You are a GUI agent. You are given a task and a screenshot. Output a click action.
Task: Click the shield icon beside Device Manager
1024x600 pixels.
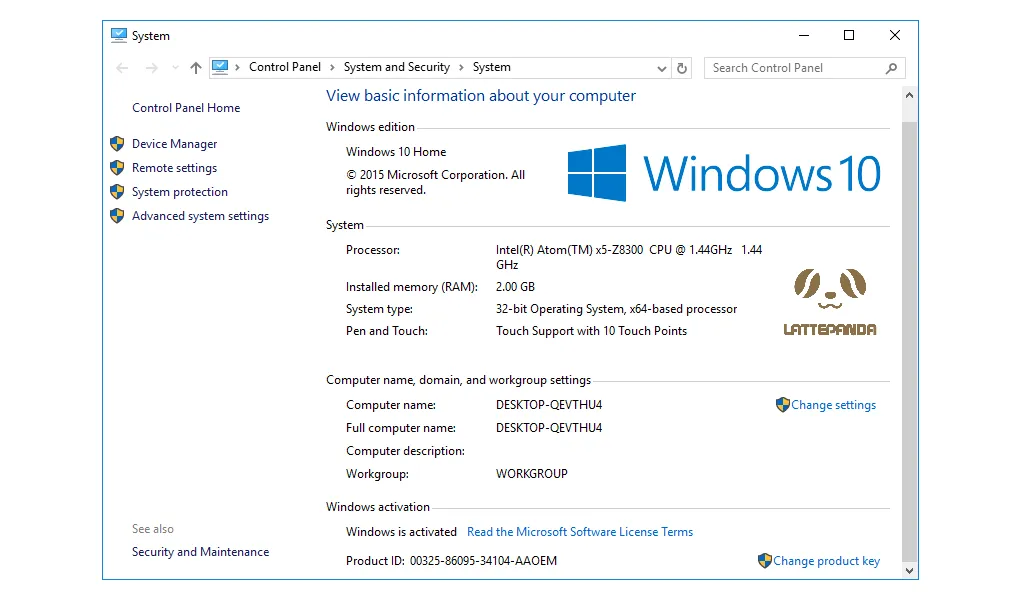(117, 144)
